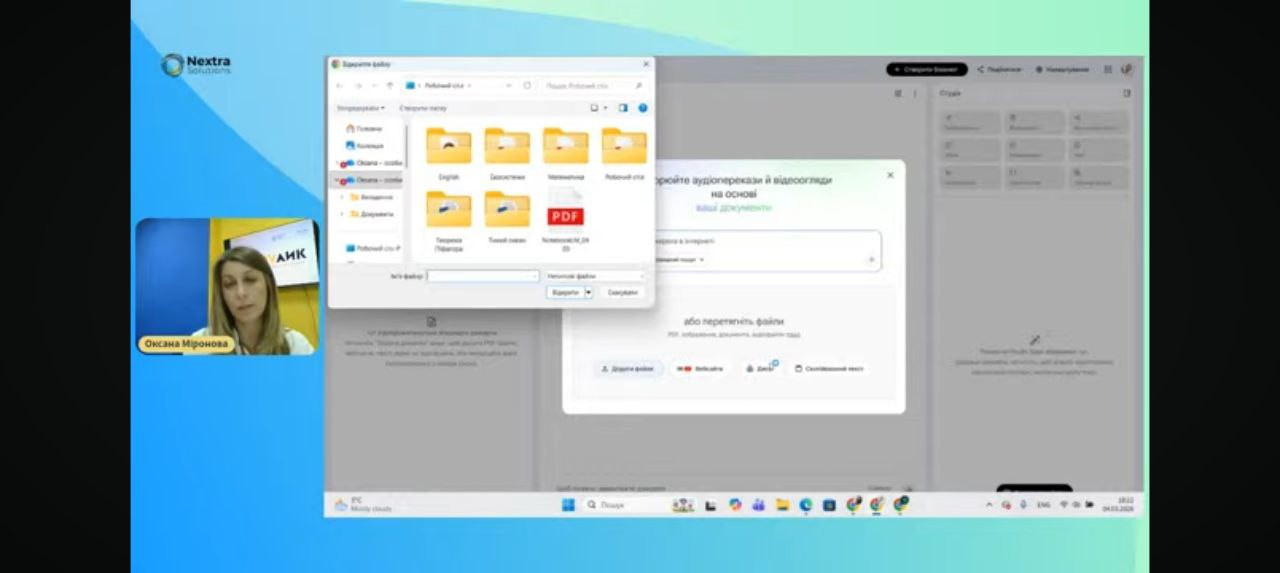Image resolution: width=1280 pixels, height=573 pixels.
Task: Click the search field in file dialog
Action: [592, 86]
